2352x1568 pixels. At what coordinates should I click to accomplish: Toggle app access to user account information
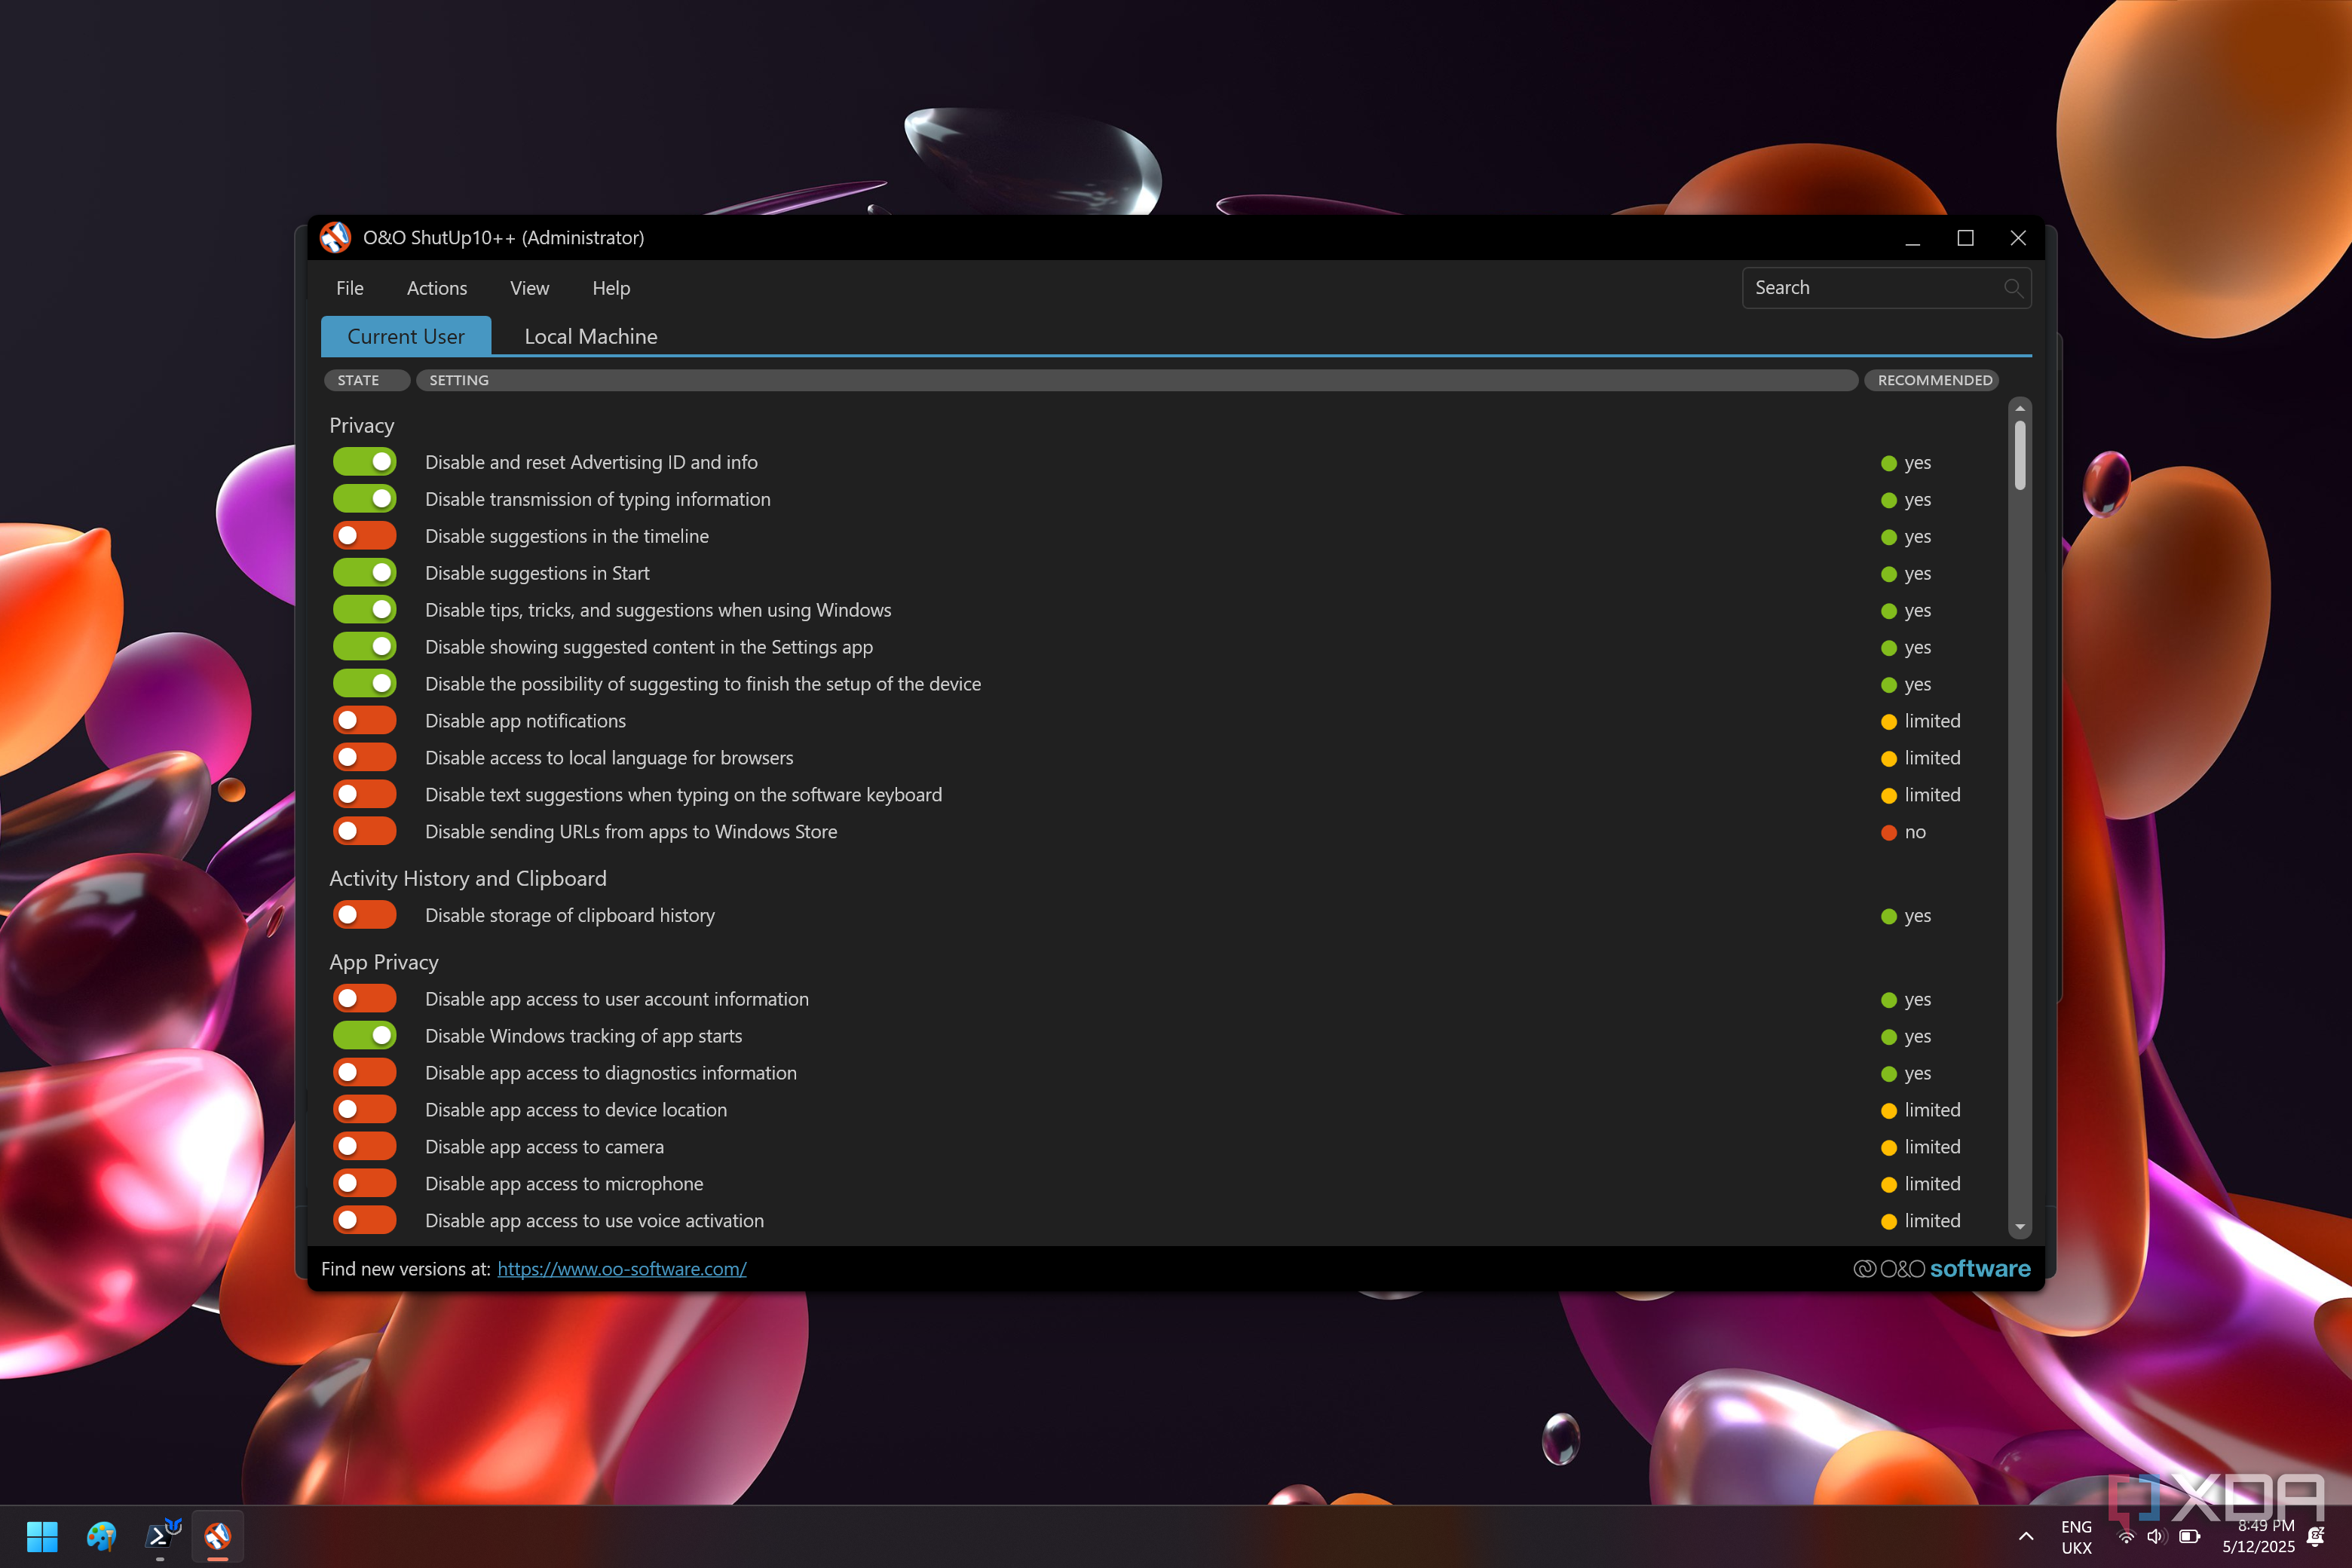click(365, 999)
